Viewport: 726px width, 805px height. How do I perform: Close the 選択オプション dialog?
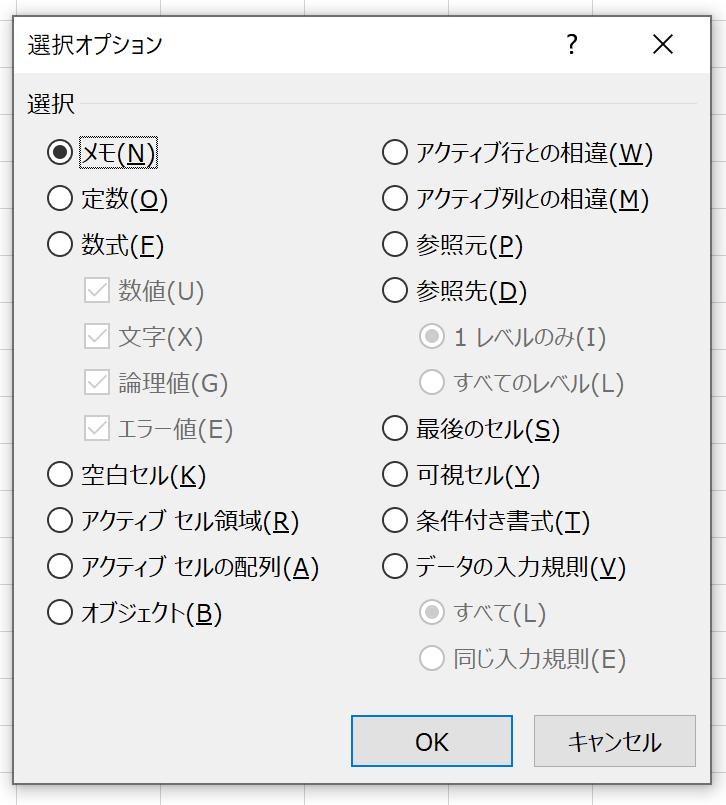(x=663, y=44)
